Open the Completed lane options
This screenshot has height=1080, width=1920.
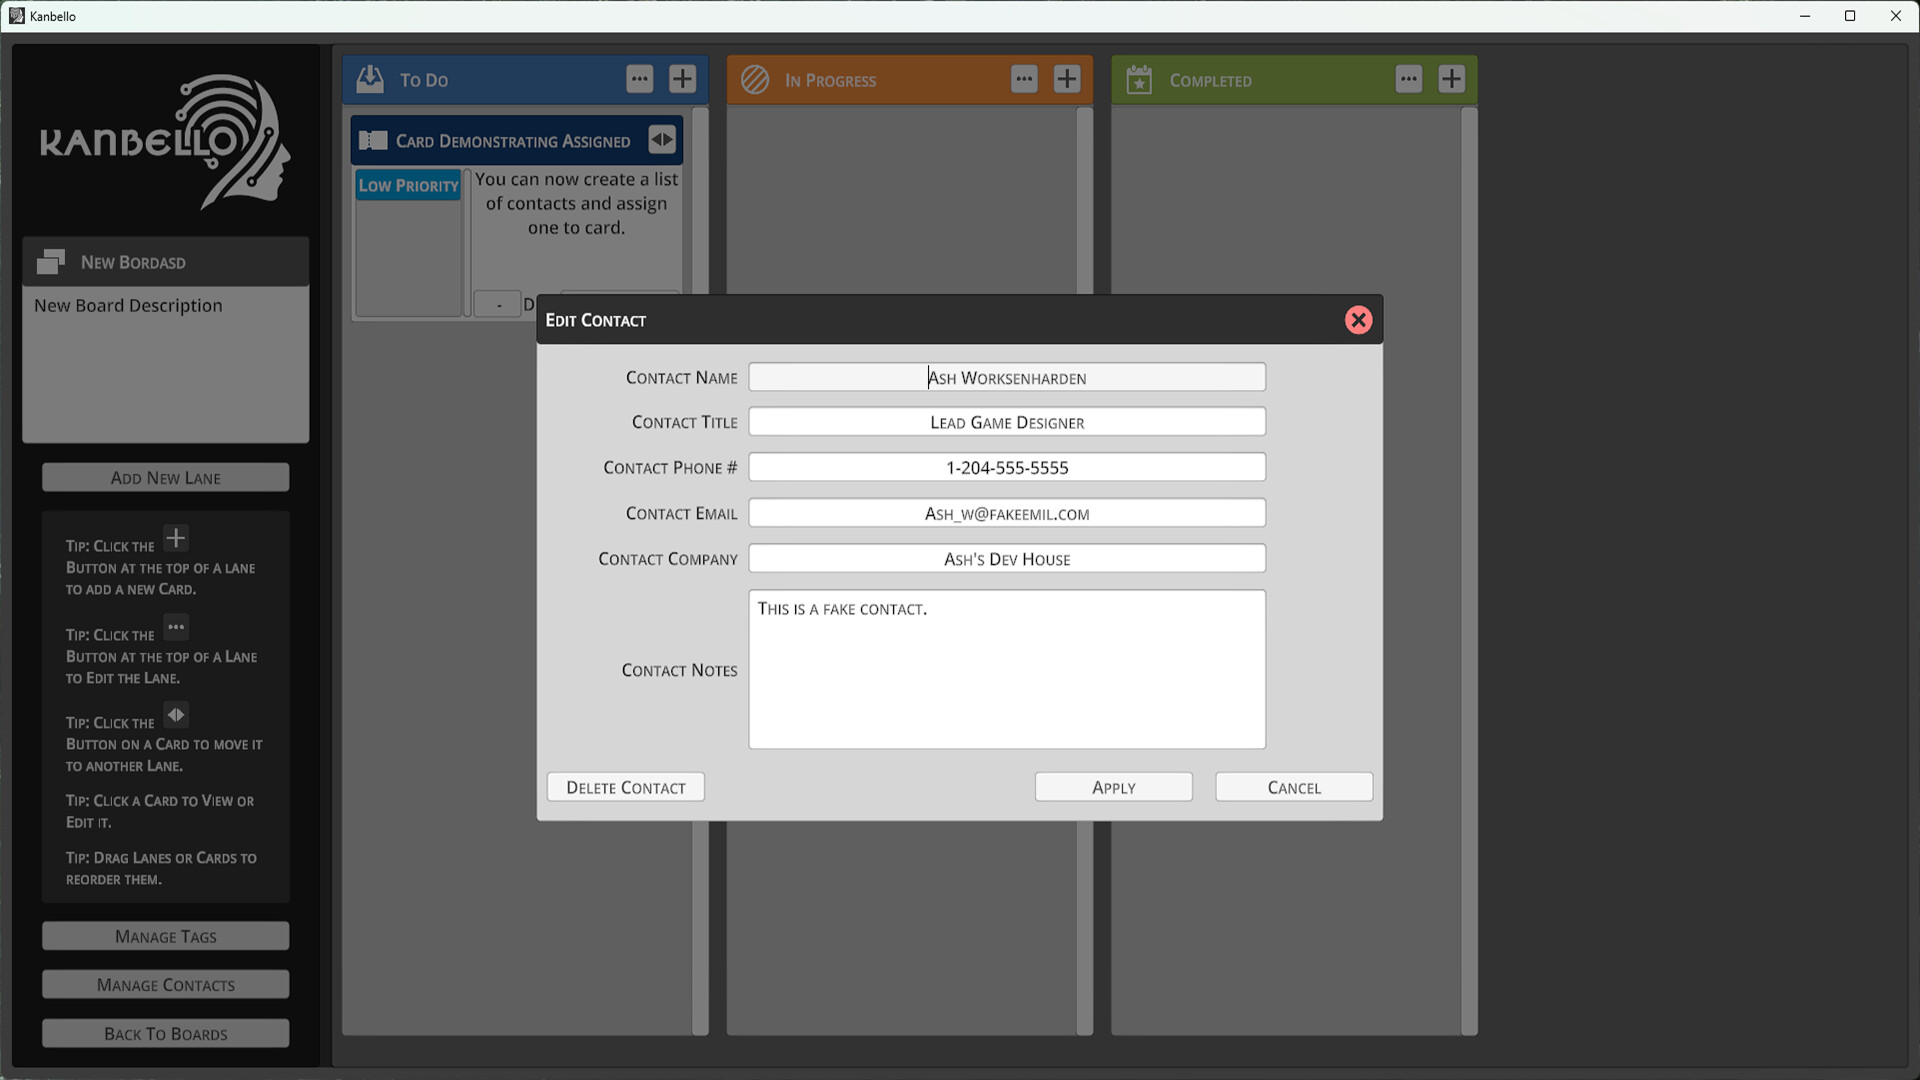click(x=1408, y=78)
